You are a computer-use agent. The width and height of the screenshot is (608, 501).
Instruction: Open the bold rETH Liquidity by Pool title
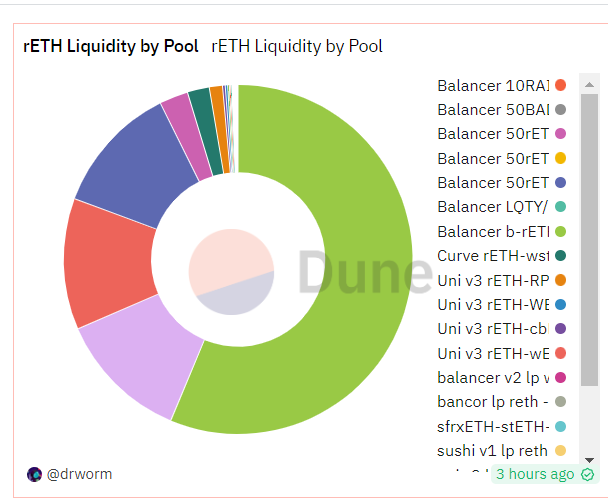pos(110,47)
